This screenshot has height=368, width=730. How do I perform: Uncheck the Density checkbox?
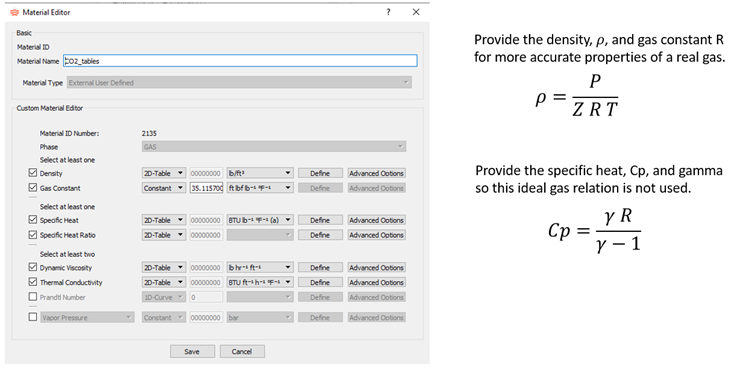point(33,173)
